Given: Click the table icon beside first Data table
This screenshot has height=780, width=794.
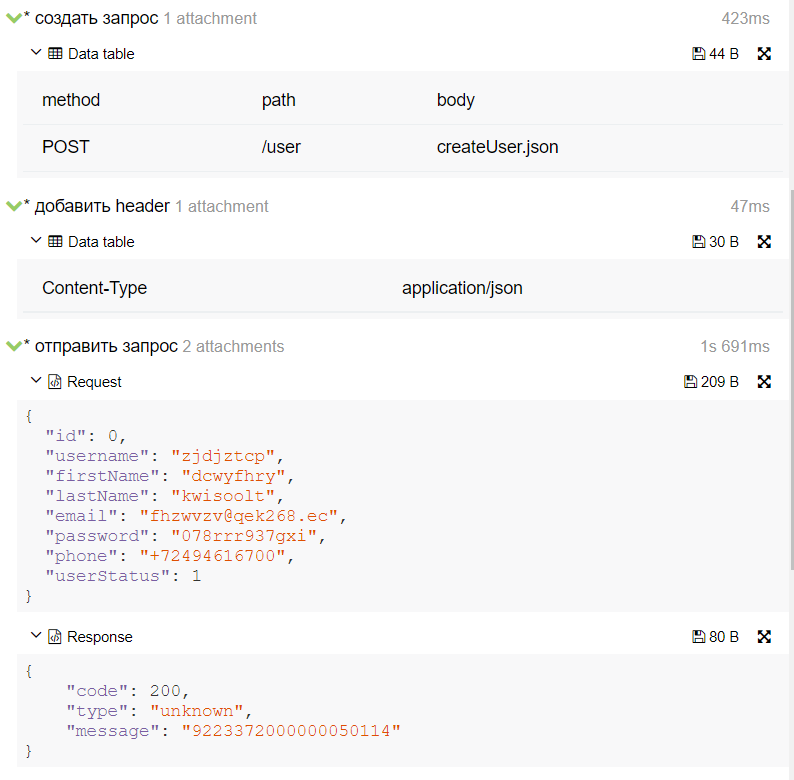Looking at the screenshot, I should tap(55, 53).
